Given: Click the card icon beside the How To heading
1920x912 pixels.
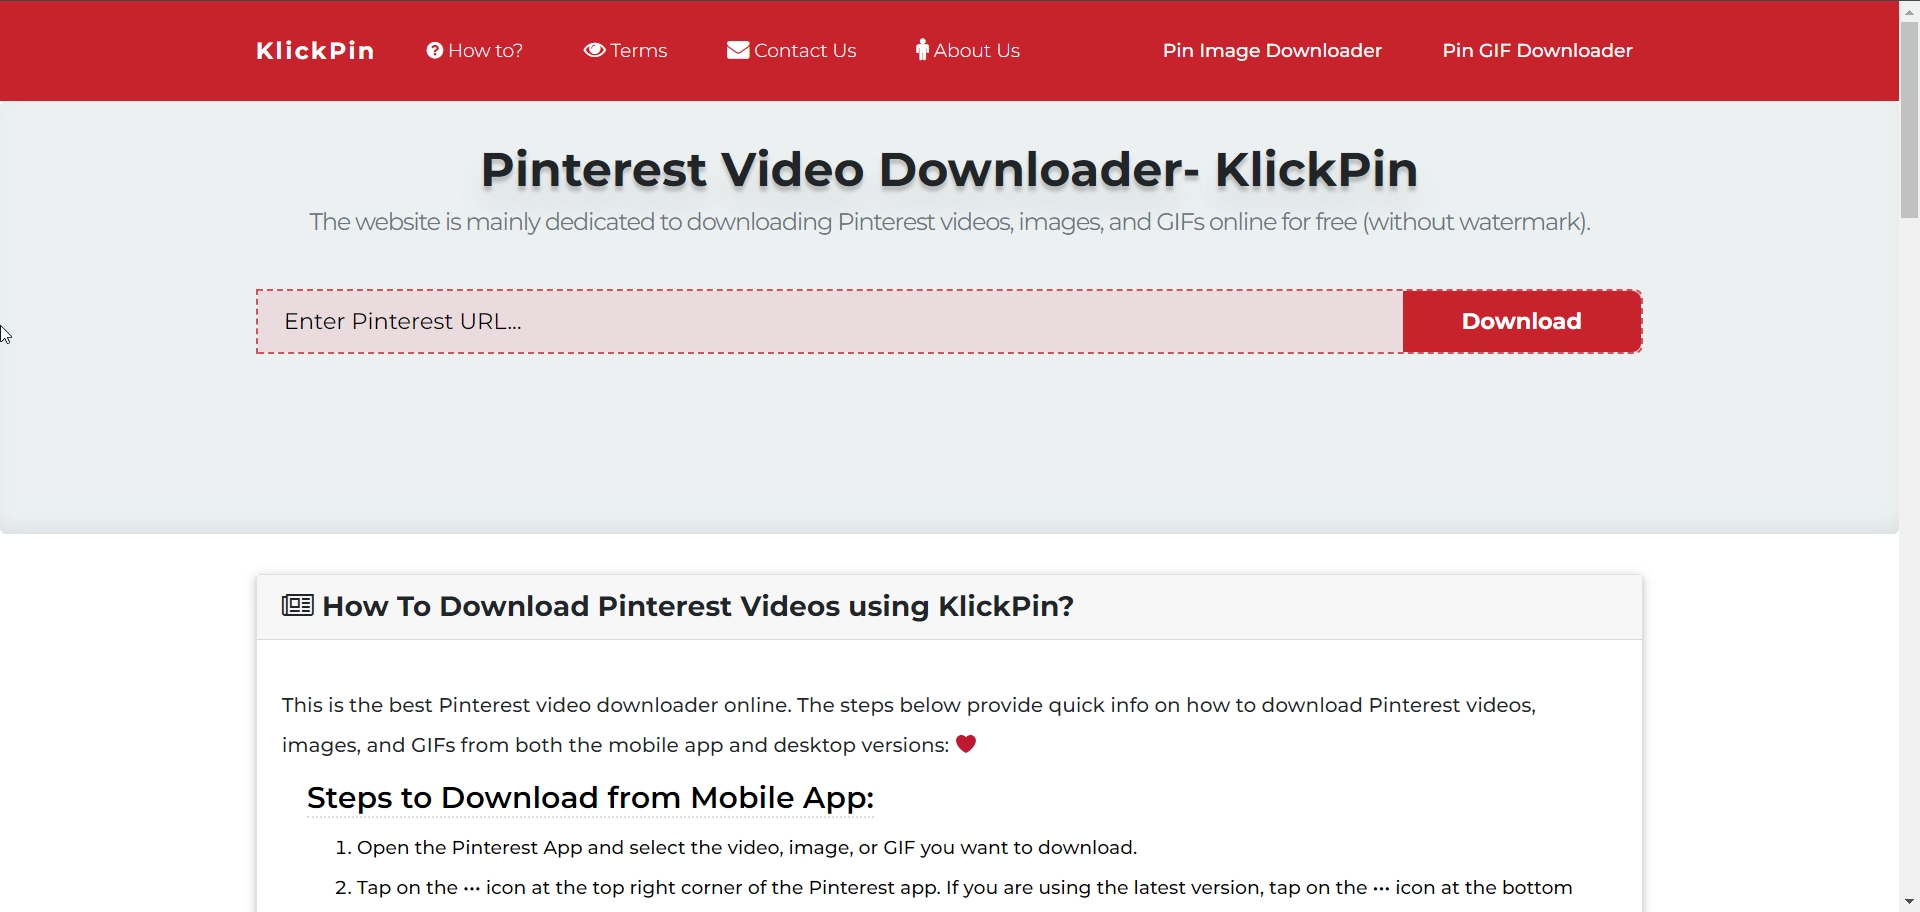Looking at the screenshot, I should point(295,605).
